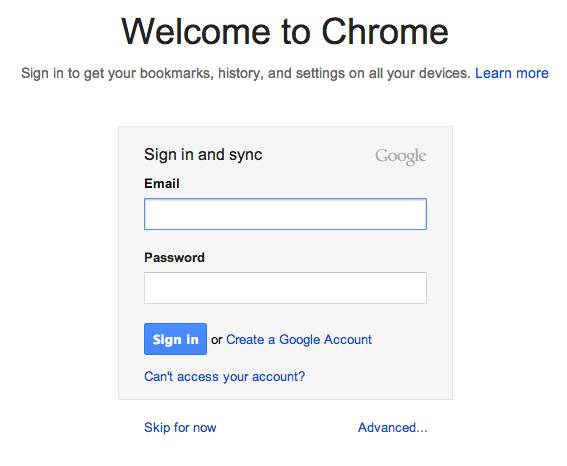Follow Can't access your account? link
Screen dimensions: 567x466
click(x=225, y=376)
